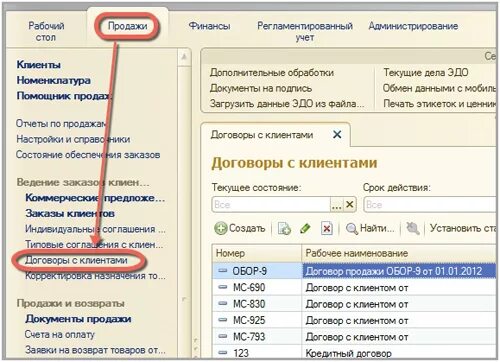Open Документы на подпись command
The width and height of the screenshot is (500, 362).
click(x=261, y=88)
